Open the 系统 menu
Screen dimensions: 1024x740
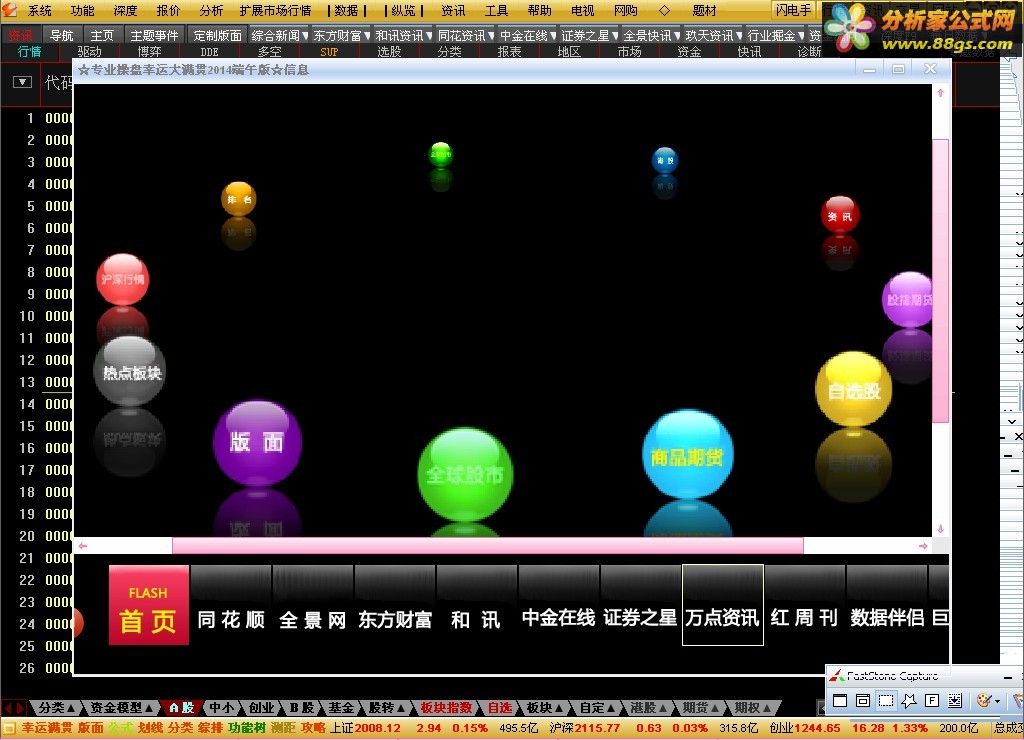tap(39, 10)
